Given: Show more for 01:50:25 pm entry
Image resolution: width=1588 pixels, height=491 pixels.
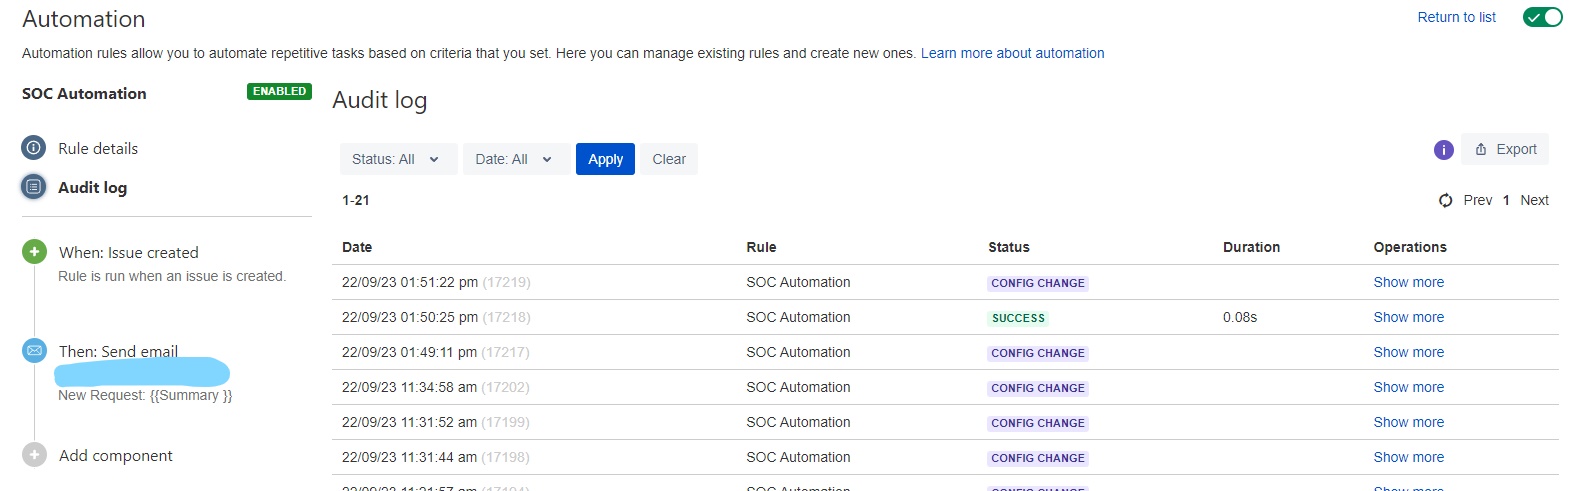Looking at the screenshot, I should [x=1408, y=317].
